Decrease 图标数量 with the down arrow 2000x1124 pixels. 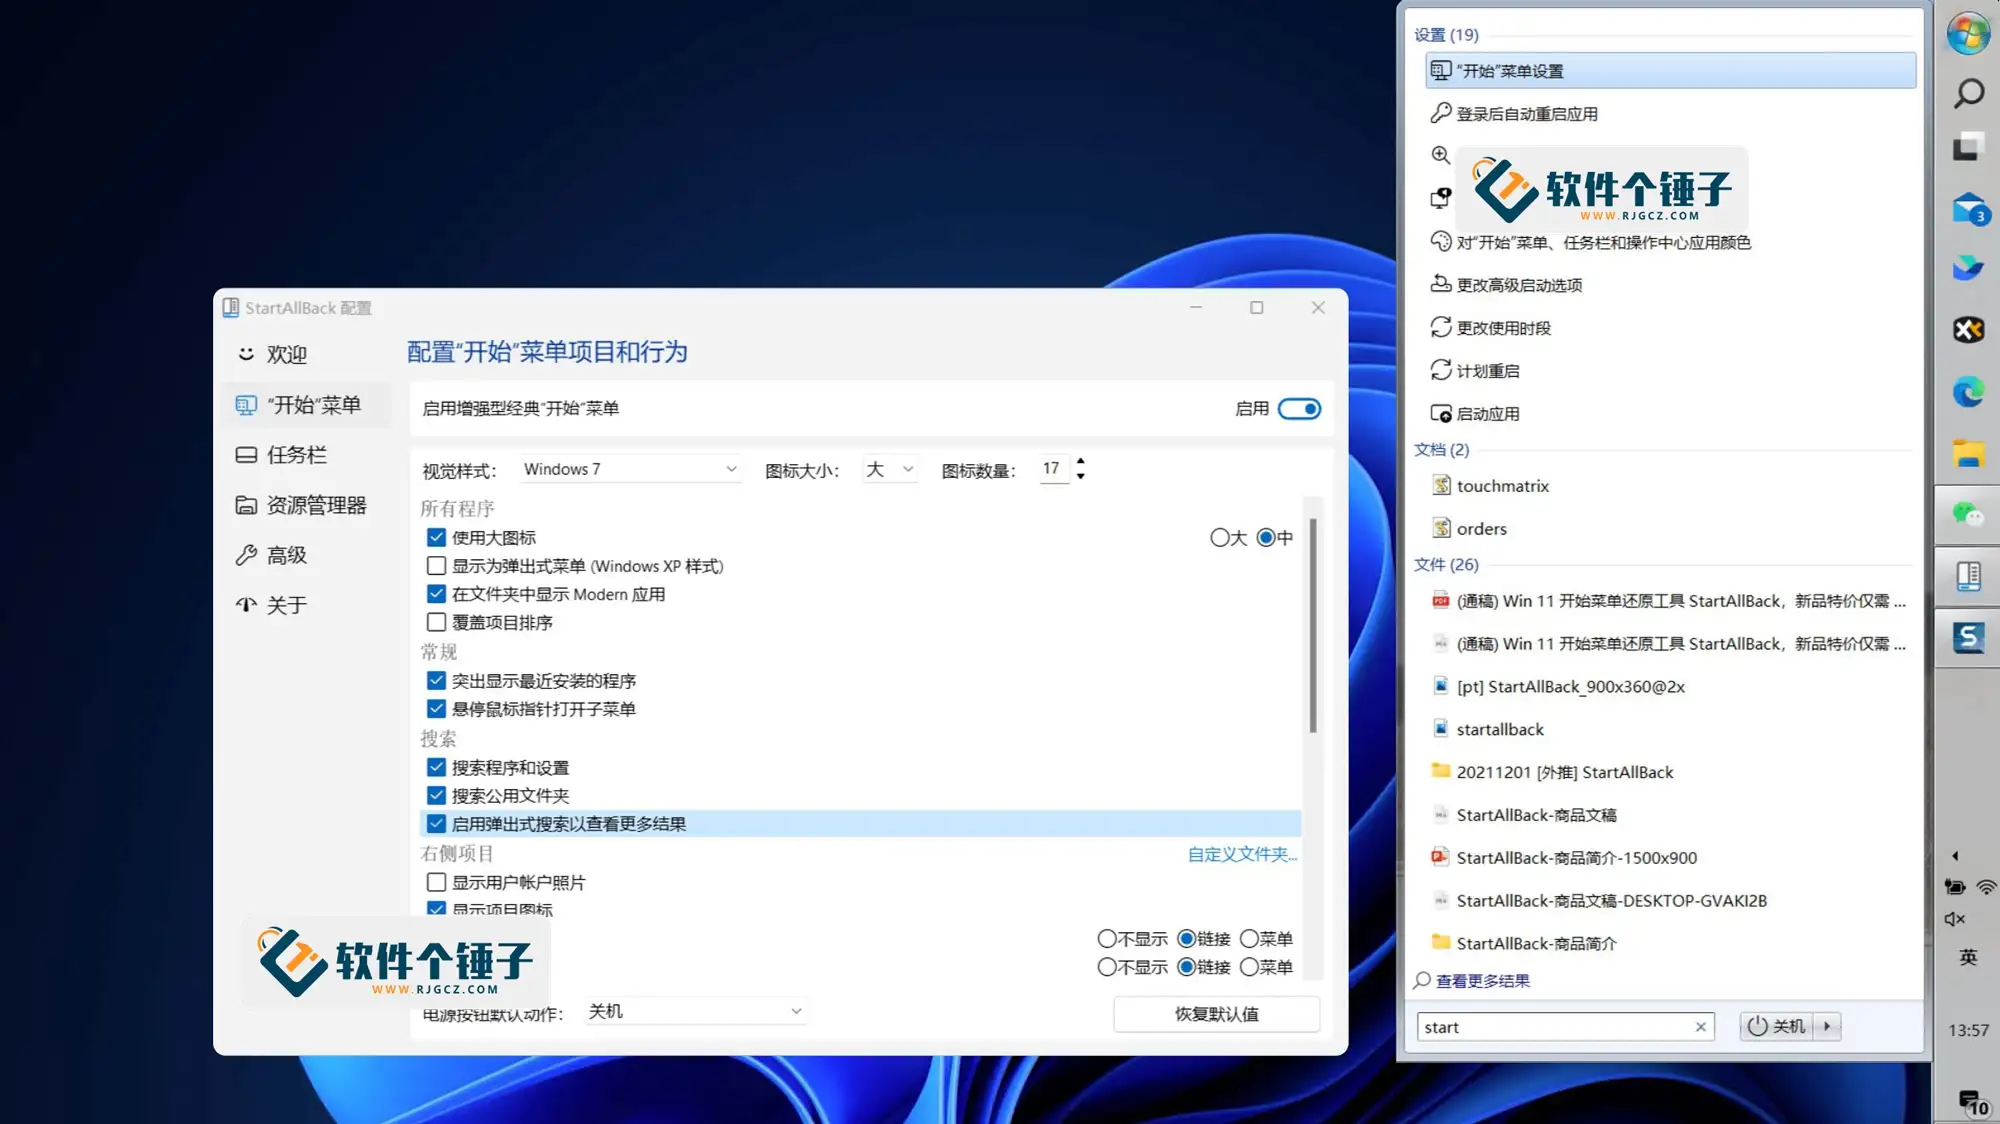point(1081,477)
